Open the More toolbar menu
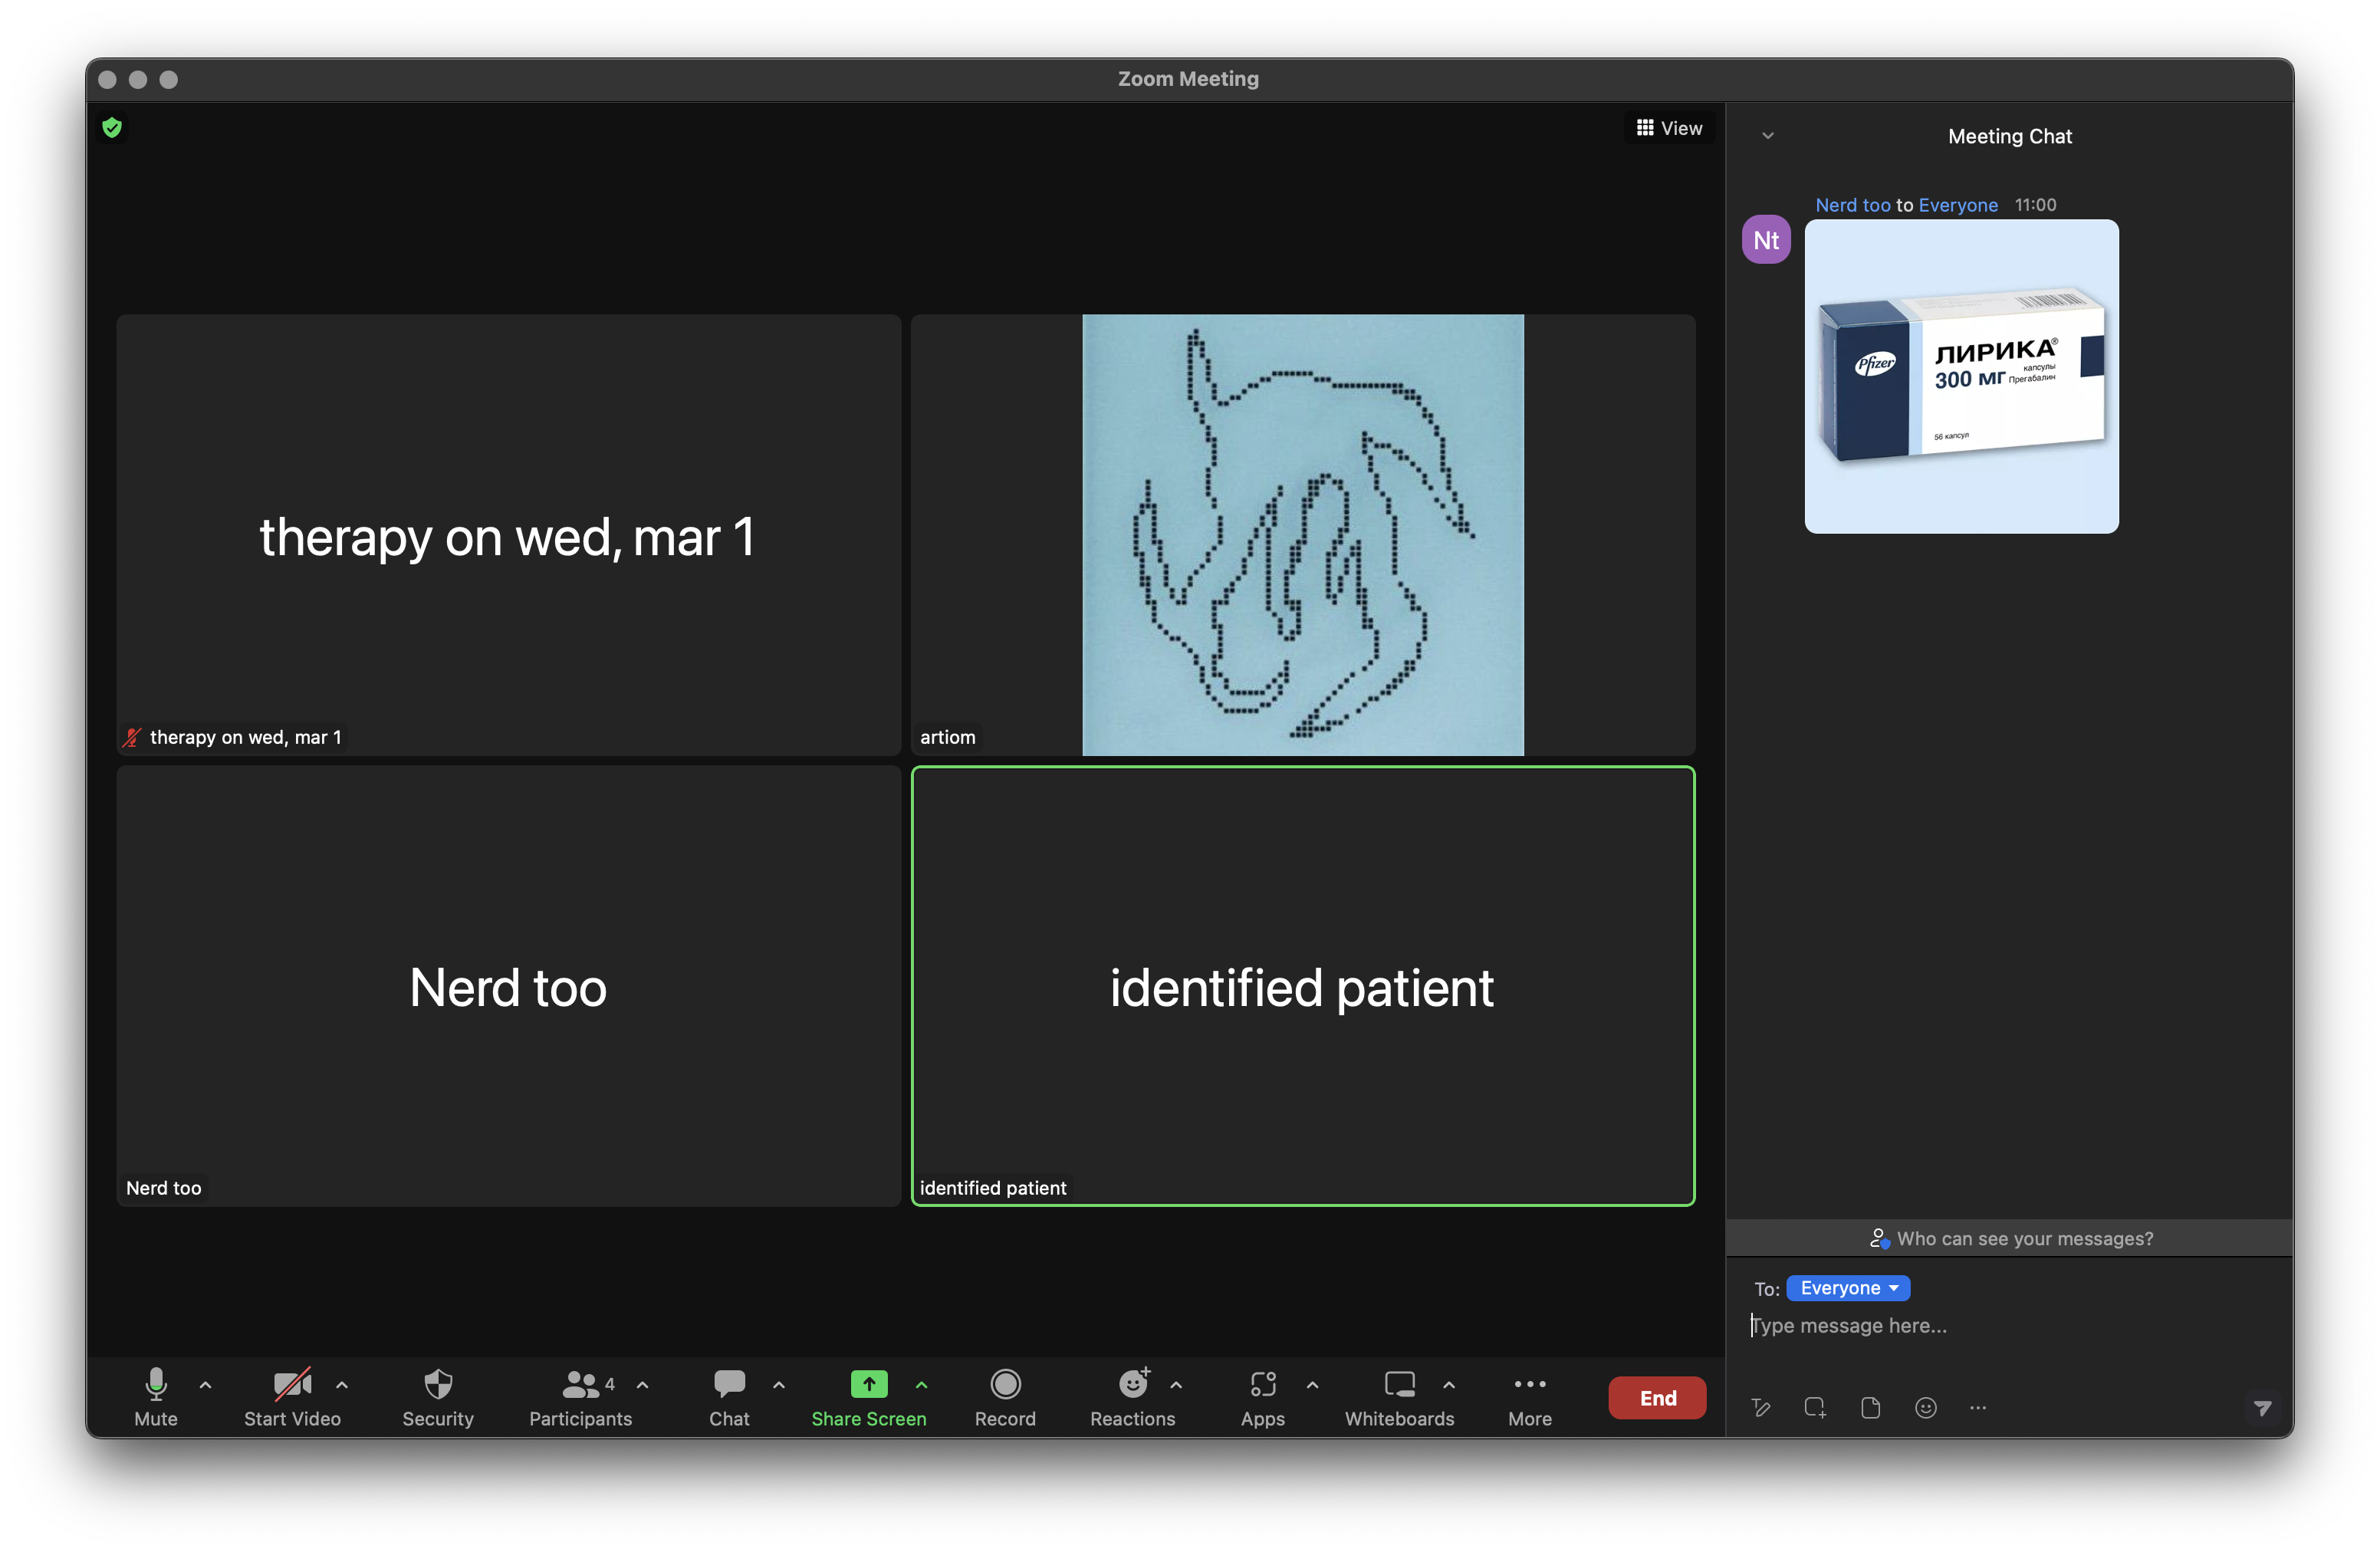The width and height of the screenshot is (2380, 1552). [x=1530, y=1397]
